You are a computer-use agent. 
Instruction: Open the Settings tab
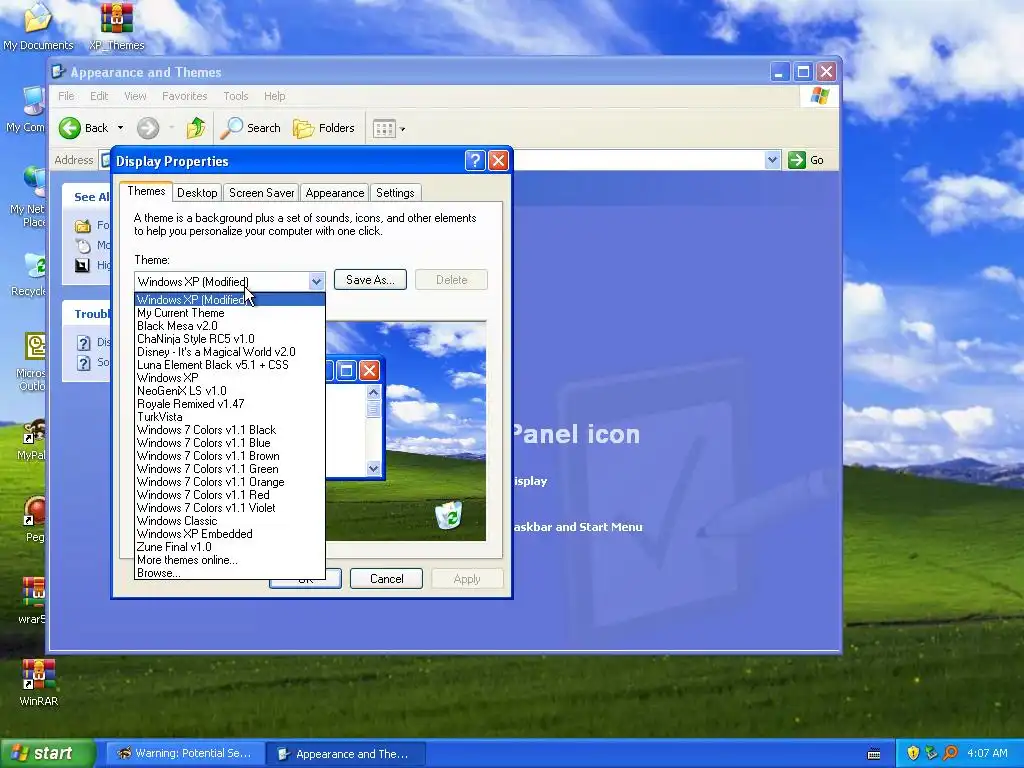[395, 193]
